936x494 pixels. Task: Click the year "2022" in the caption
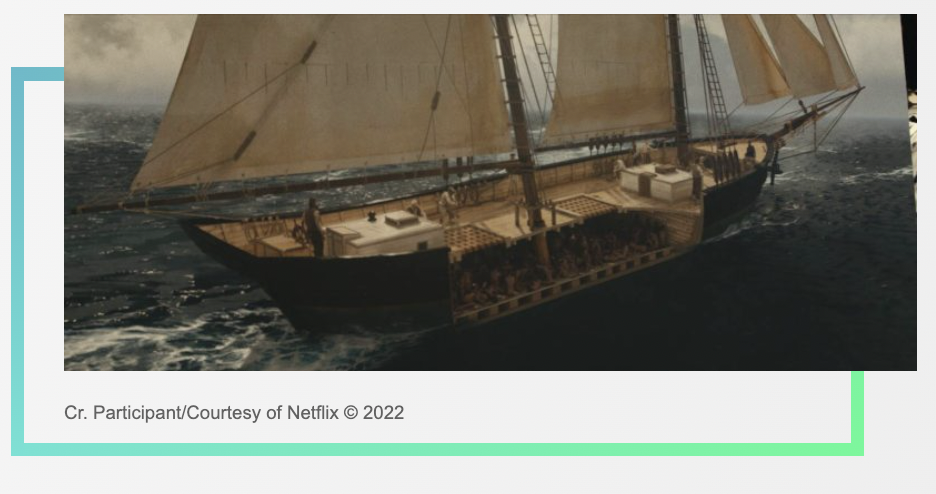pos(383,412)
